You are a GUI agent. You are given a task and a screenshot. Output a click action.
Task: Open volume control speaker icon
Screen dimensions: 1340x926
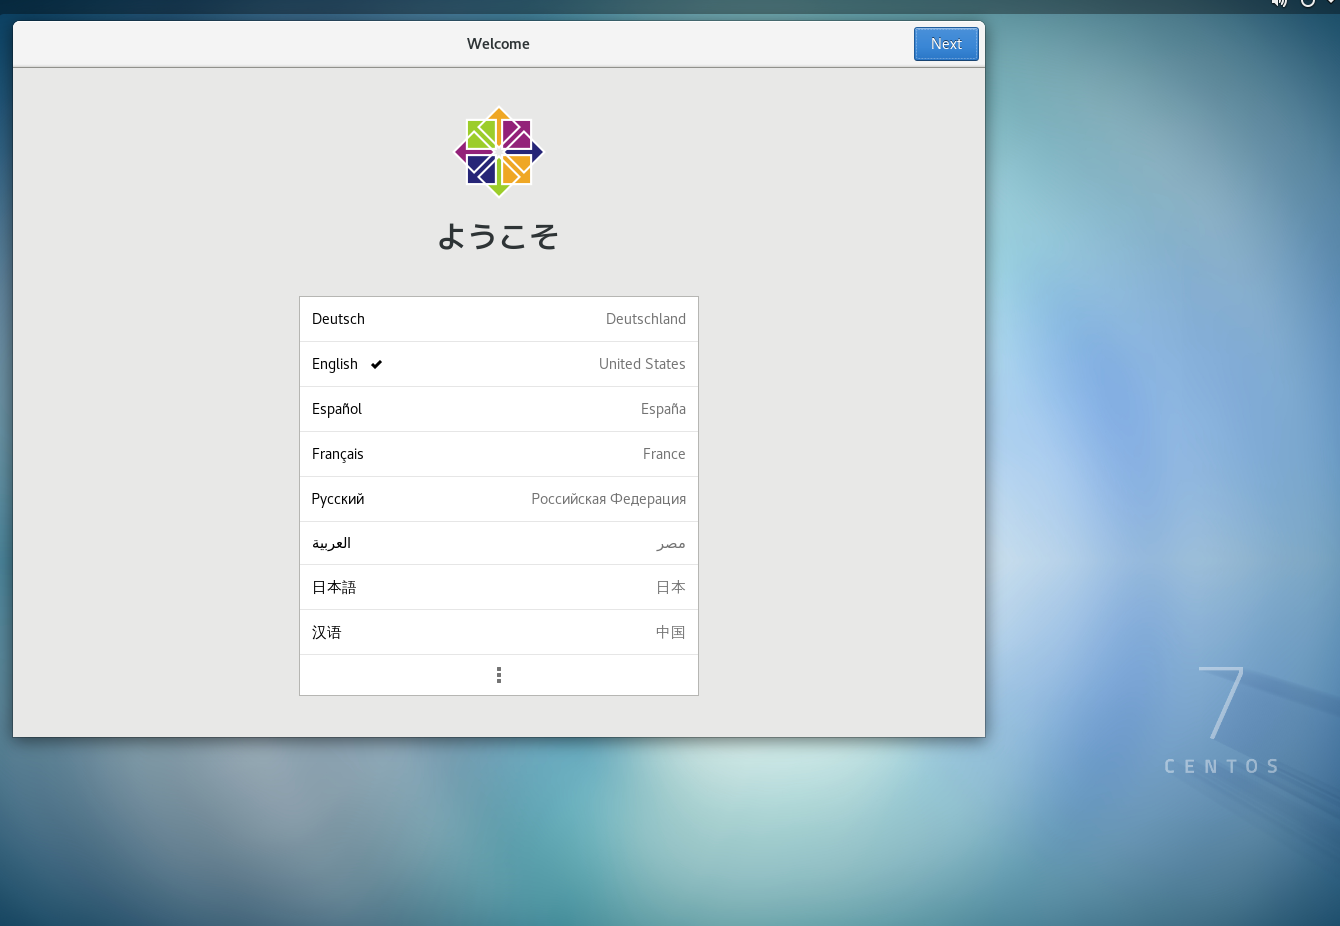pyautogui.click(x=1279, y=3)
